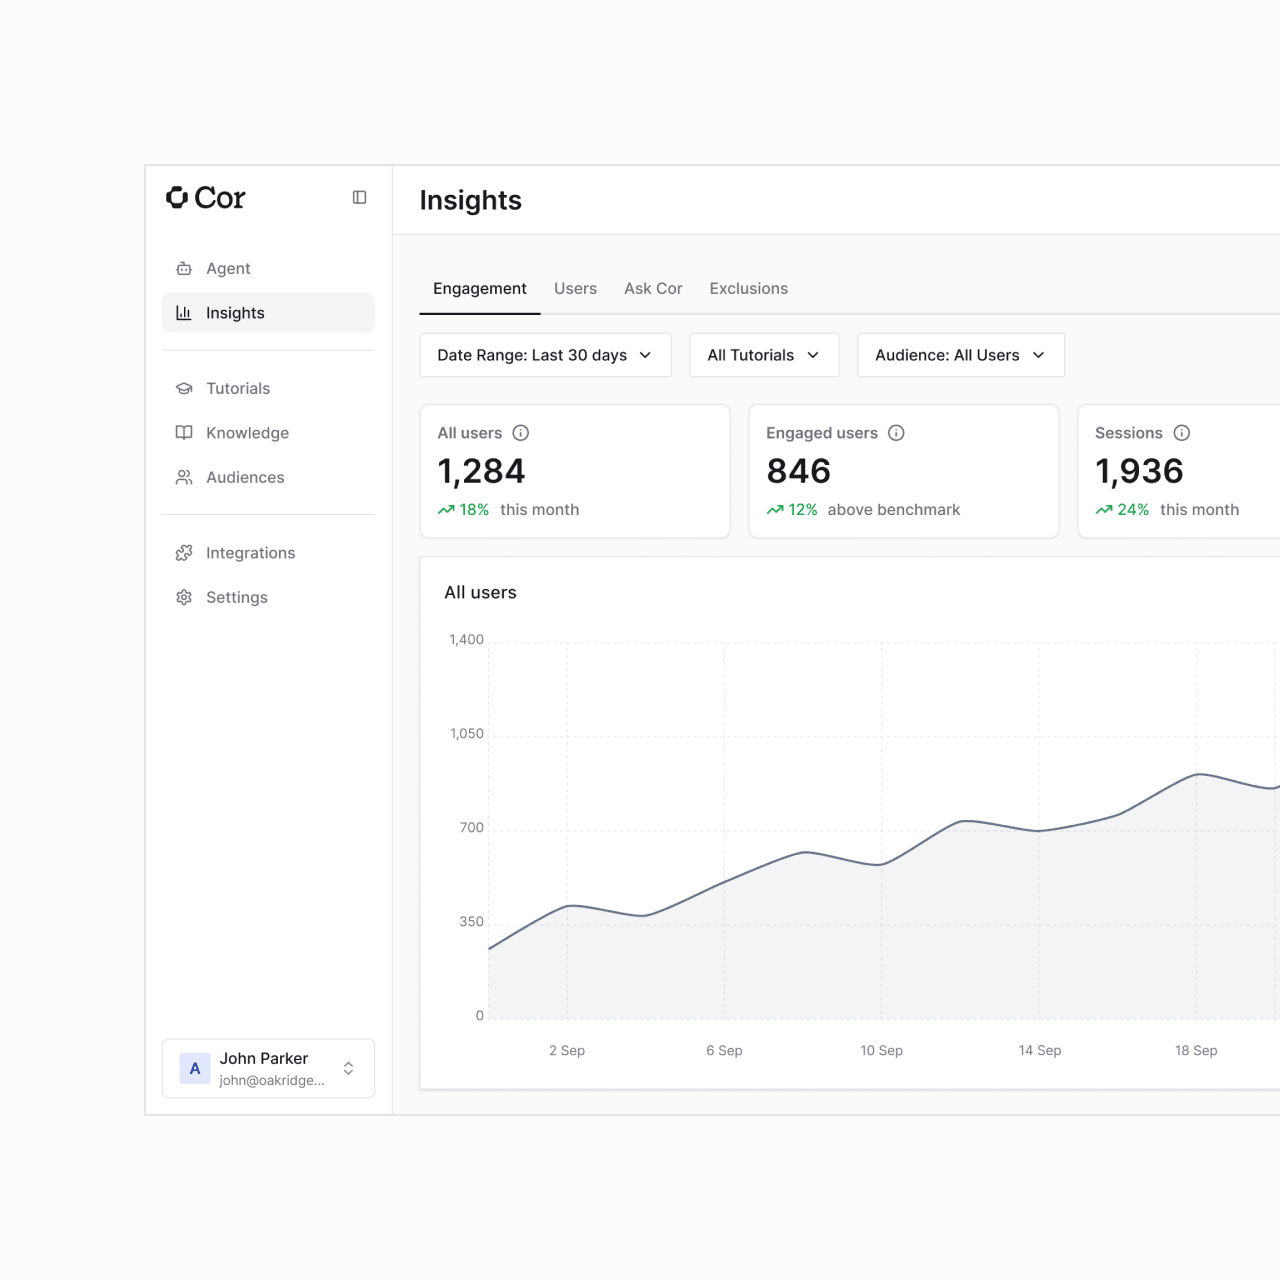Open the Audience: All Users dropdown
Image resolution: width=1280 pixels, height=1280 pixels.
tap(961, 355)
